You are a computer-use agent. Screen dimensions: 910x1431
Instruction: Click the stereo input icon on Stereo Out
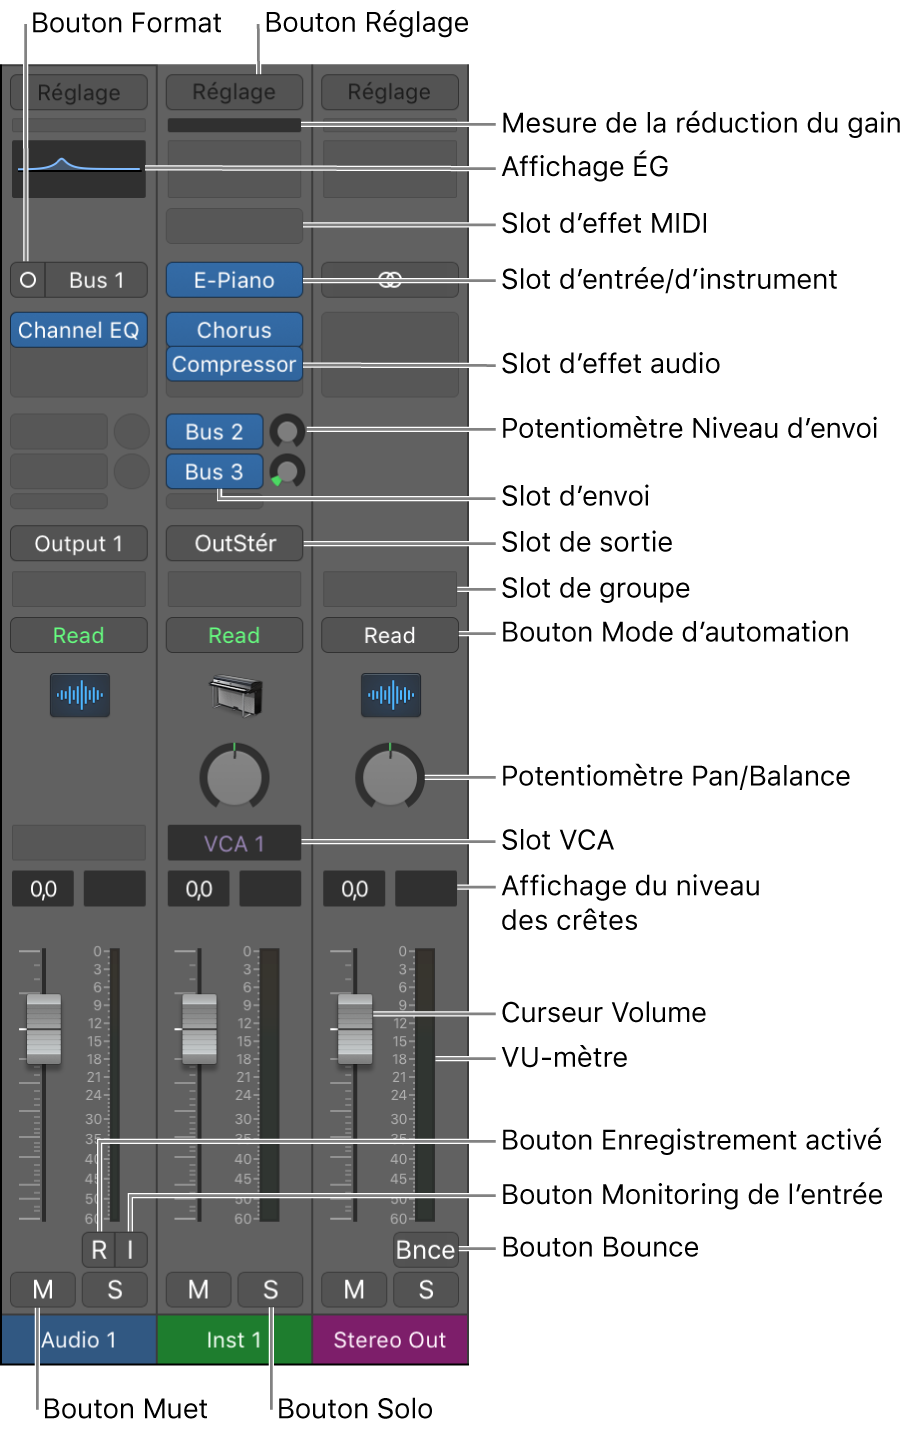pyautogui.click(x=389, y=279)
